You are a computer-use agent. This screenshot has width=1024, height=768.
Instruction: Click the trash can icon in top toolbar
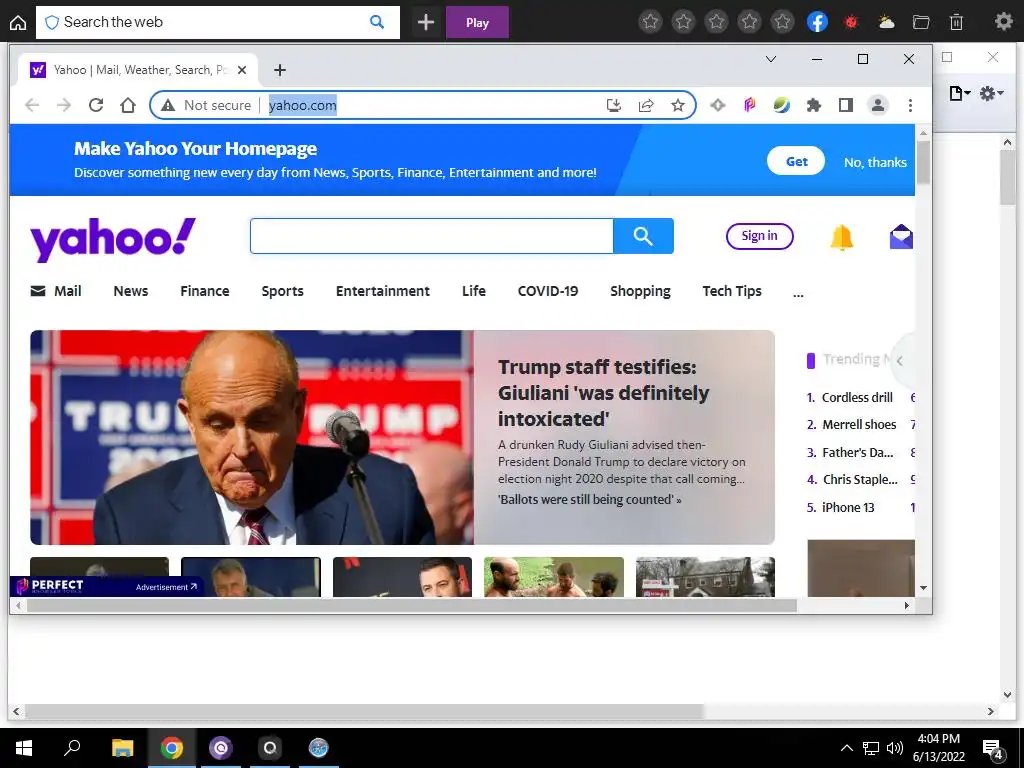coord(956,22)
